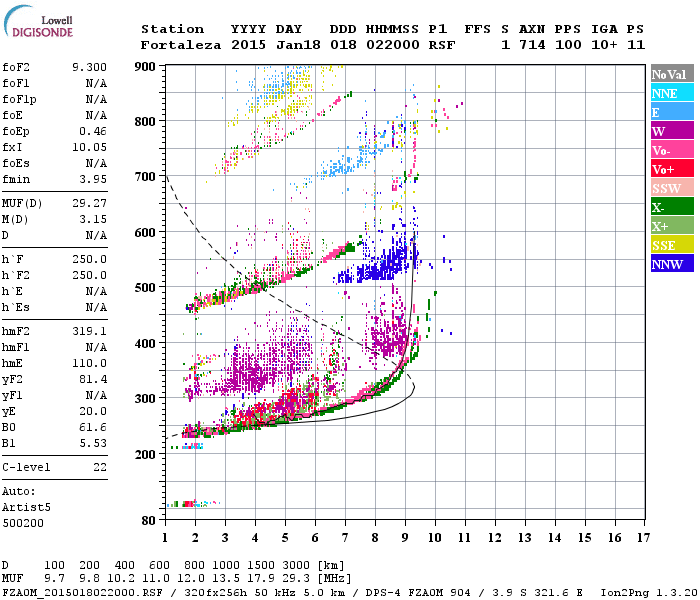Click the foF2 value 9.300
This screenshot has width=700, height=600.
point(89,67)
